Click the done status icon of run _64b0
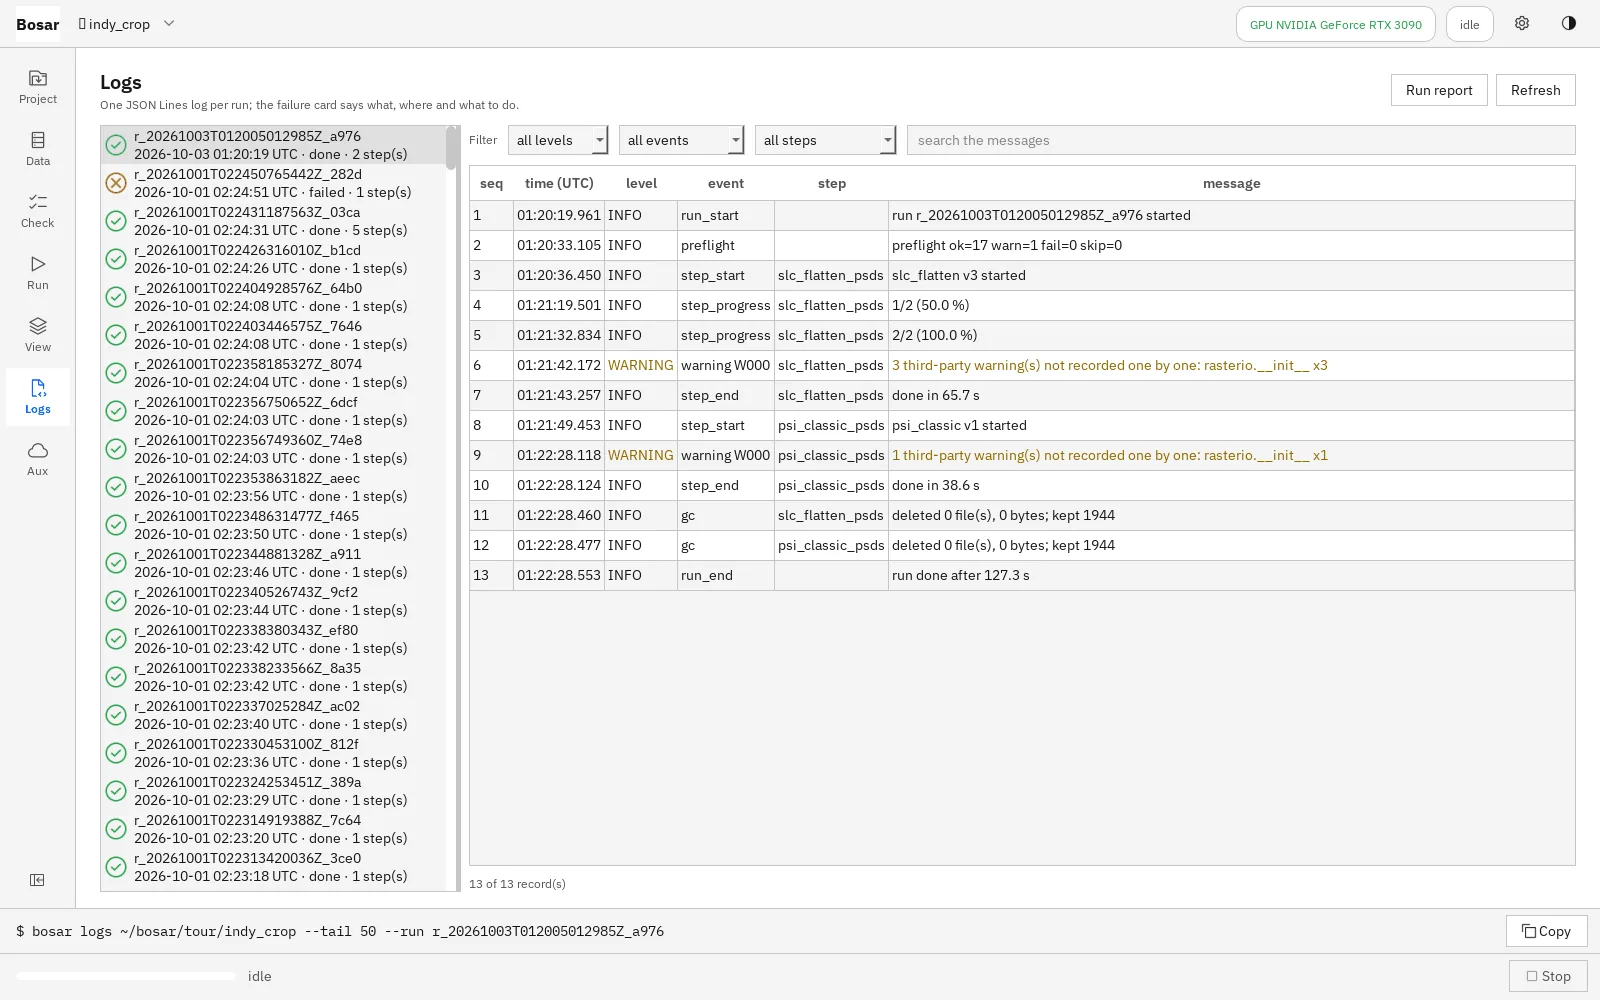This screenshot has height=1000, width=1600. [116, 297]
